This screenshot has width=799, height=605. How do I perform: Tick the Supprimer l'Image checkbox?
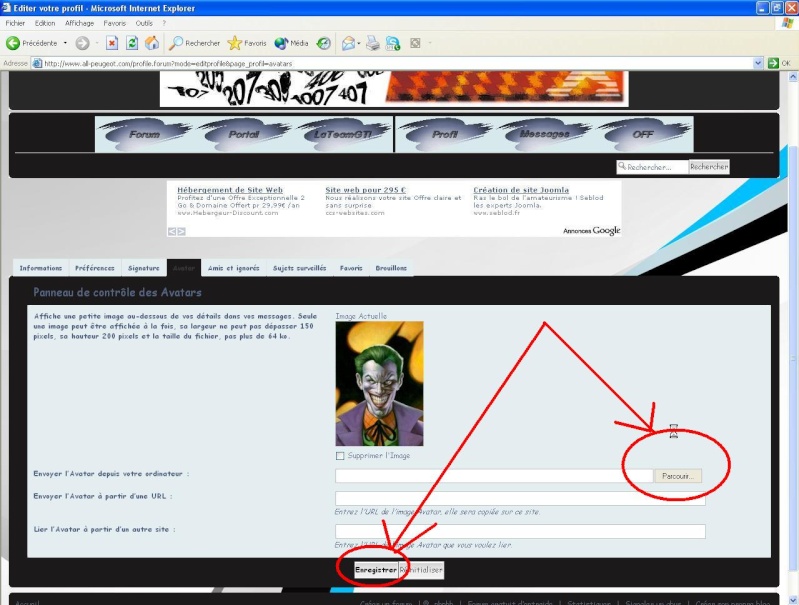click(x=340, y=456)
